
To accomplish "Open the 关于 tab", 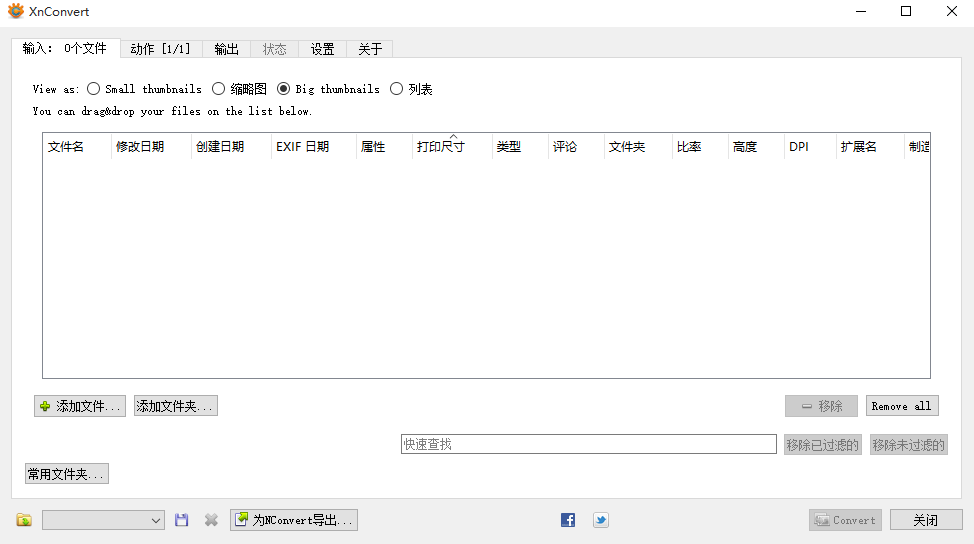I will tap(370, 49).
